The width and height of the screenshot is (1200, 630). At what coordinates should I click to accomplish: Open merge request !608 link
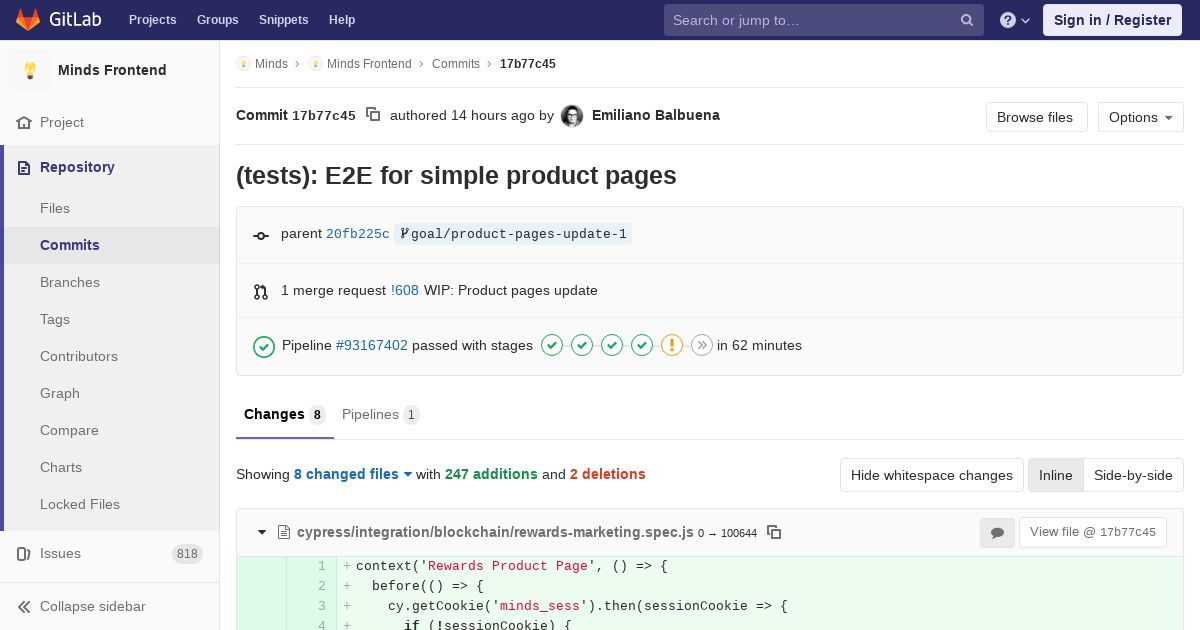pyautogui.click(x=405, y=290)
